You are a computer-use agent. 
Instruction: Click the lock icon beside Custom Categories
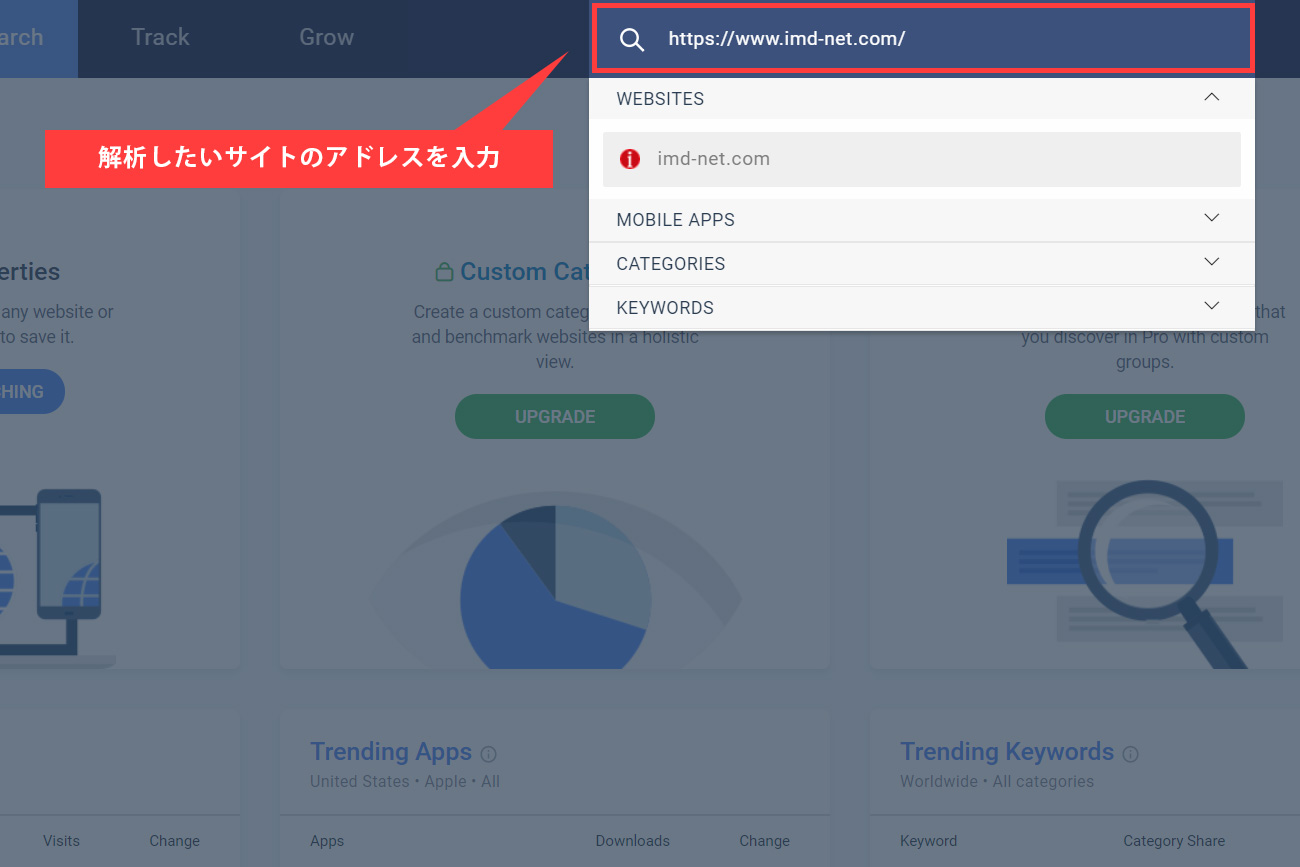pyautogui.click(x=444, y=272)
